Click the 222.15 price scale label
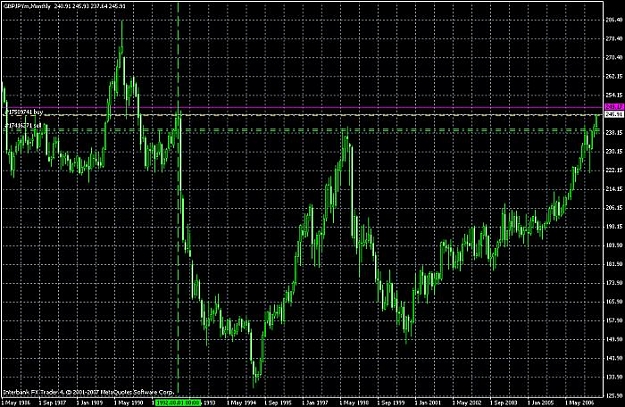Image resolution: width=625 pixels, height=407 pixels. tap(614, 170)
